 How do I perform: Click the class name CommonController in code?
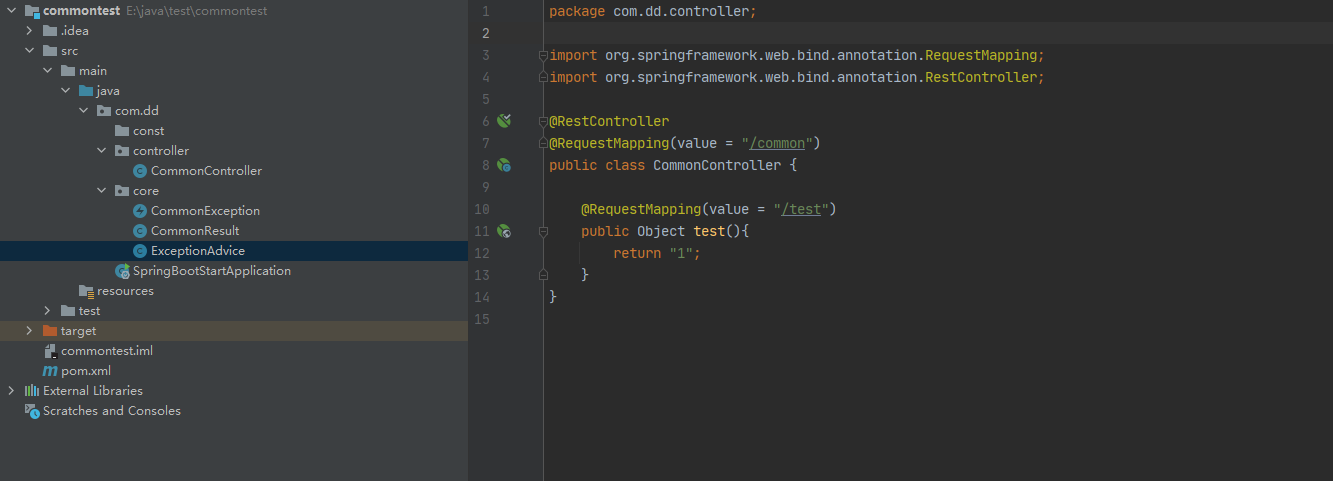(717, 165)
